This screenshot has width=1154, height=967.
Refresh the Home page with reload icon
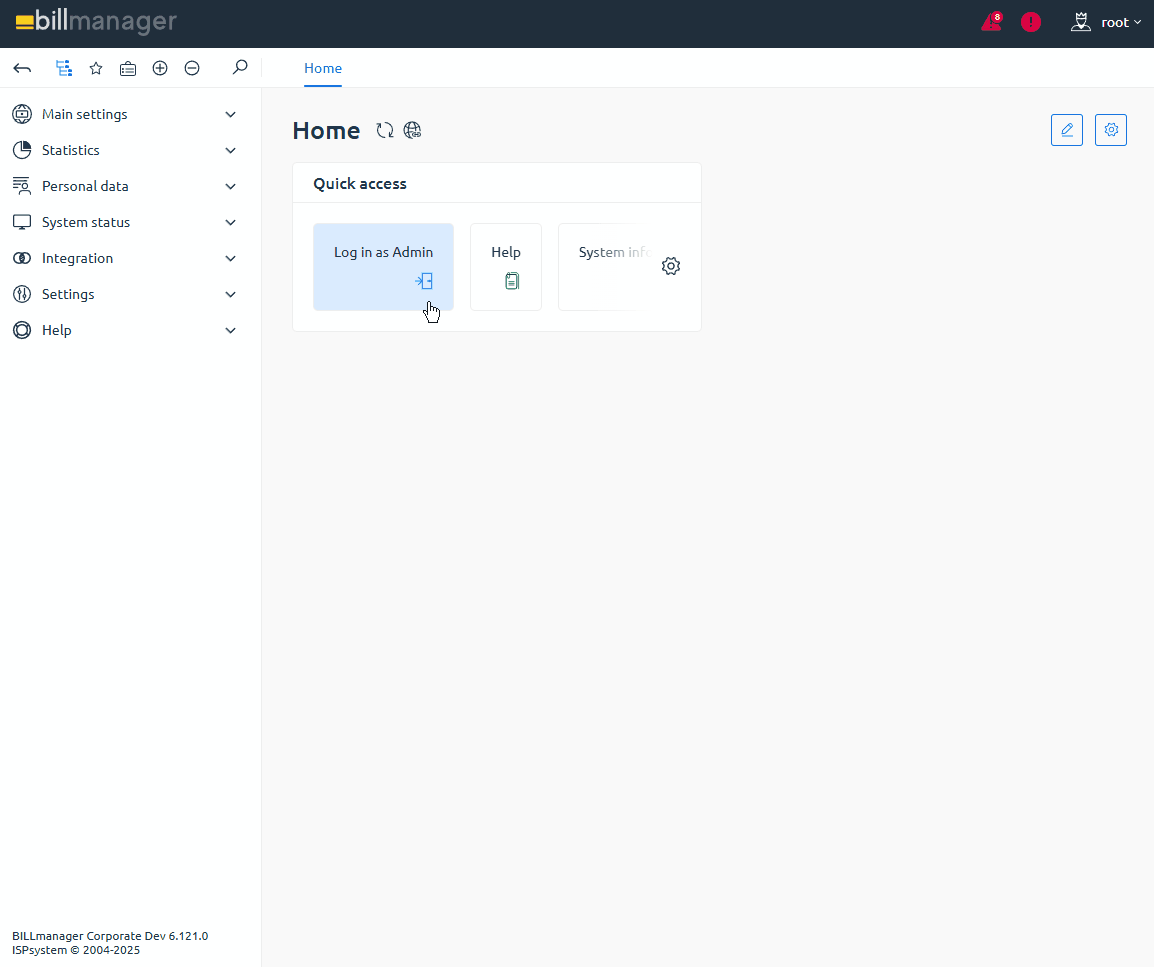(x=385, y=130)
